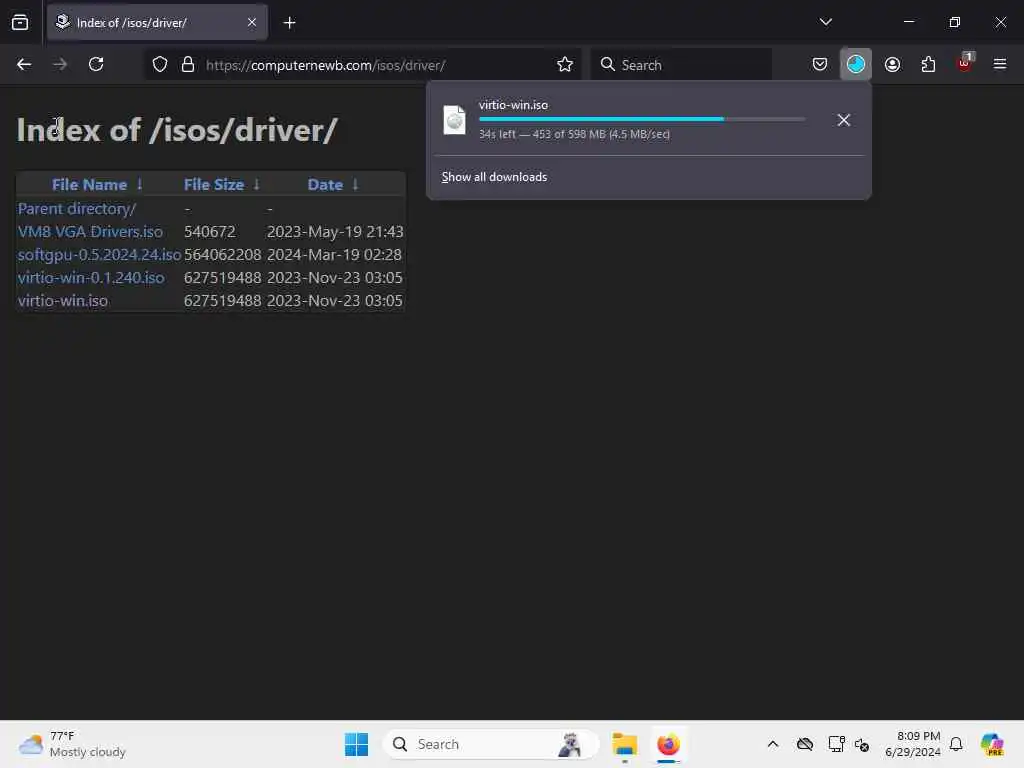The image size is (1024, 768).
Task: Click Show all downloads
Action: (x=494, y=177)
